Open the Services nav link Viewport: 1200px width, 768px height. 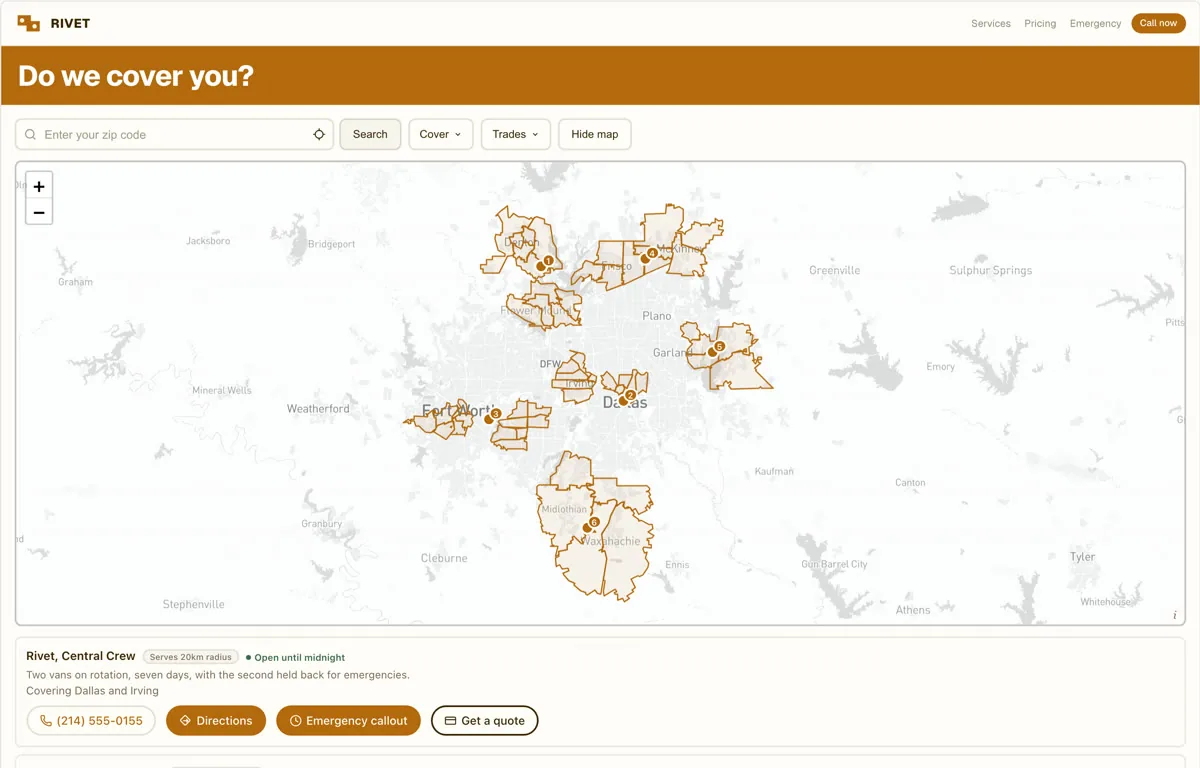991,23
